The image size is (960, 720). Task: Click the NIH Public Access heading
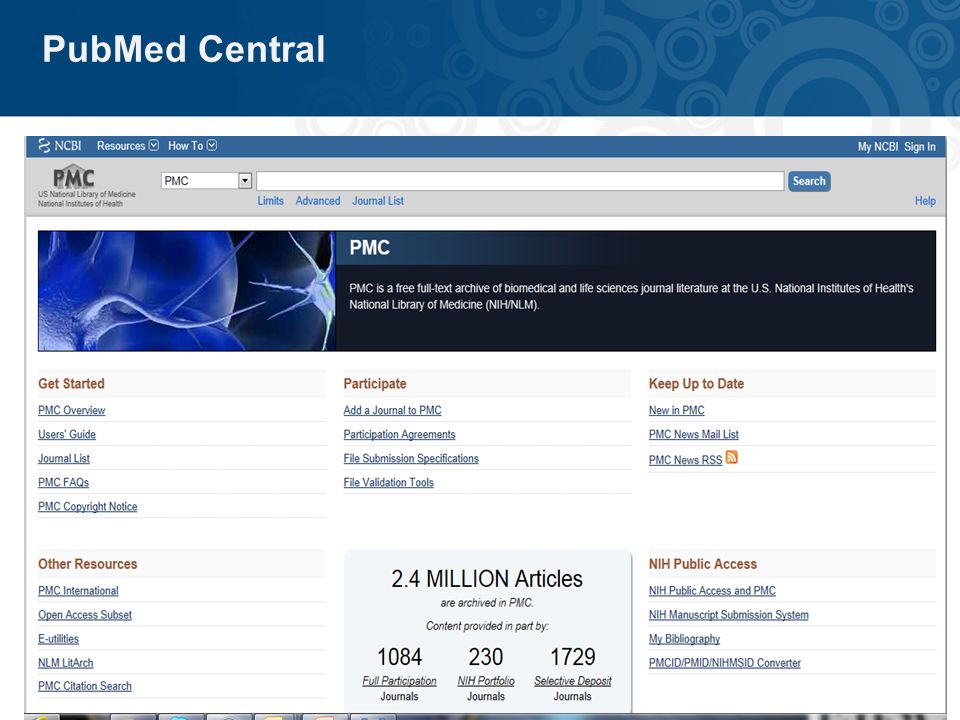point(703,564)
